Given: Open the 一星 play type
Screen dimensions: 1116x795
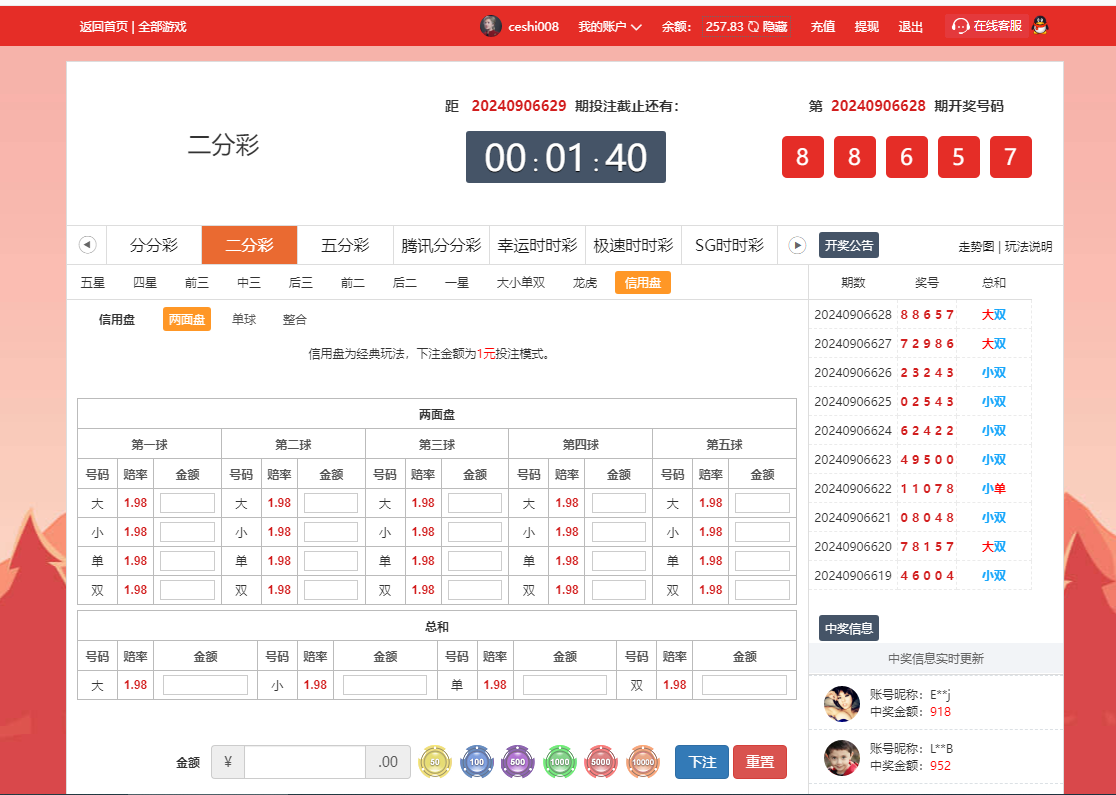Looking at the screenshot, I should [x=456, y=283].
